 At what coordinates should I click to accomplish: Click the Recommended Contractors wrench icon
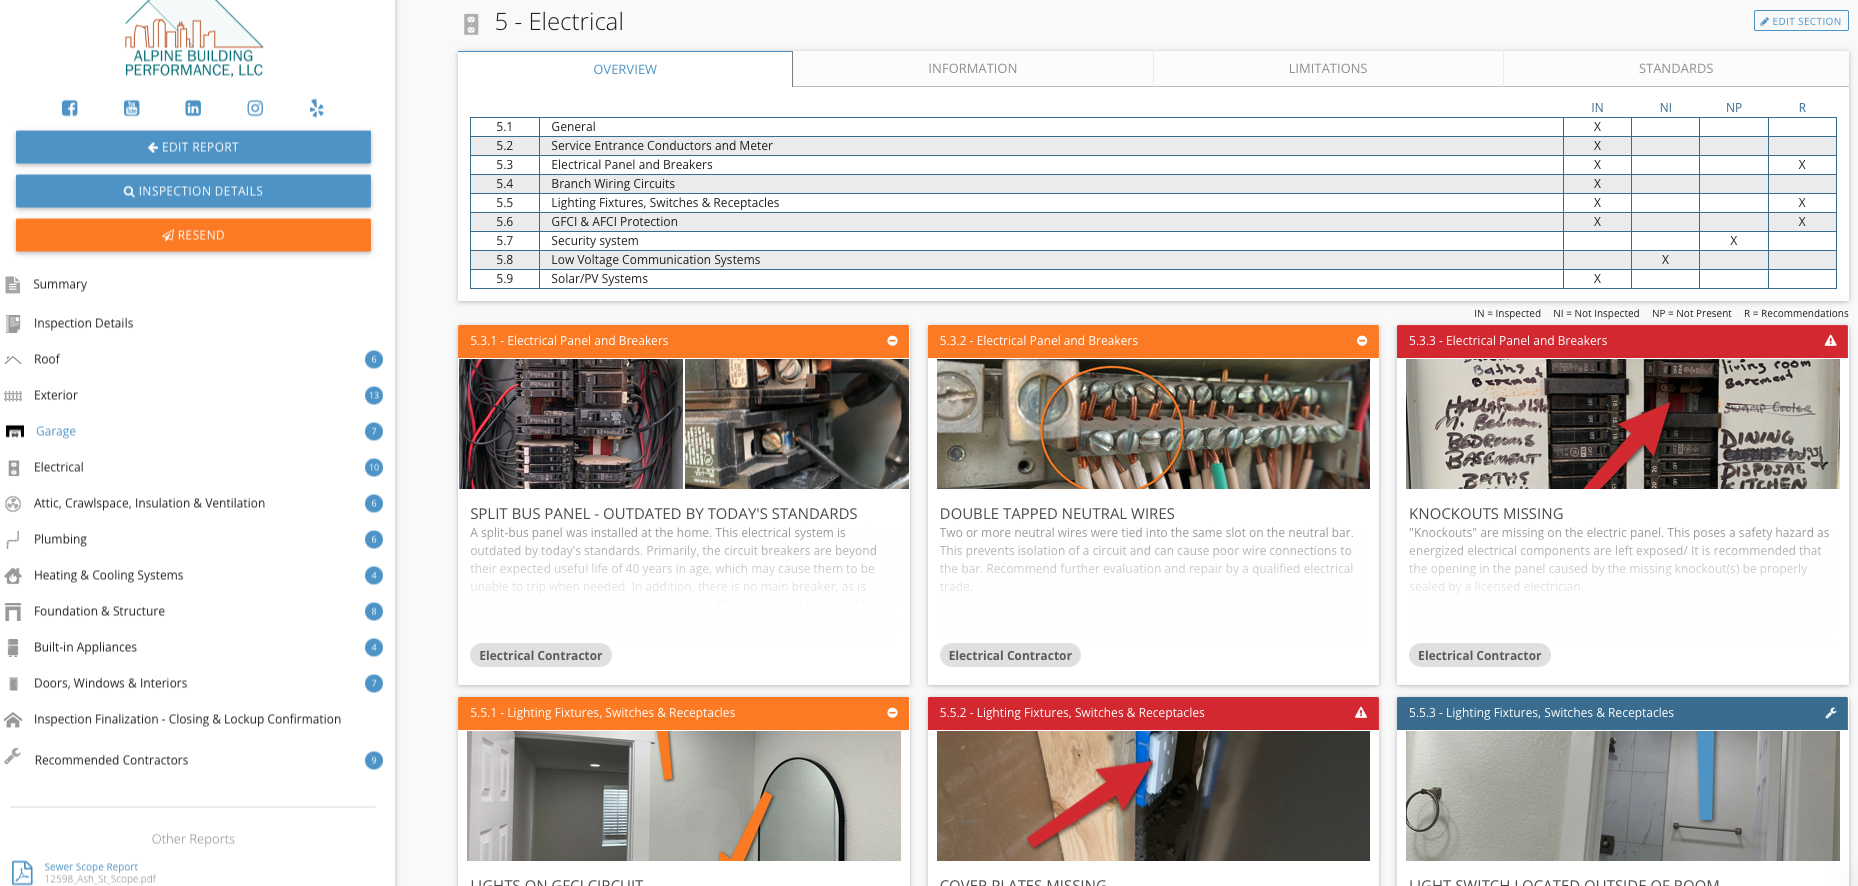(x=13, y=757)
